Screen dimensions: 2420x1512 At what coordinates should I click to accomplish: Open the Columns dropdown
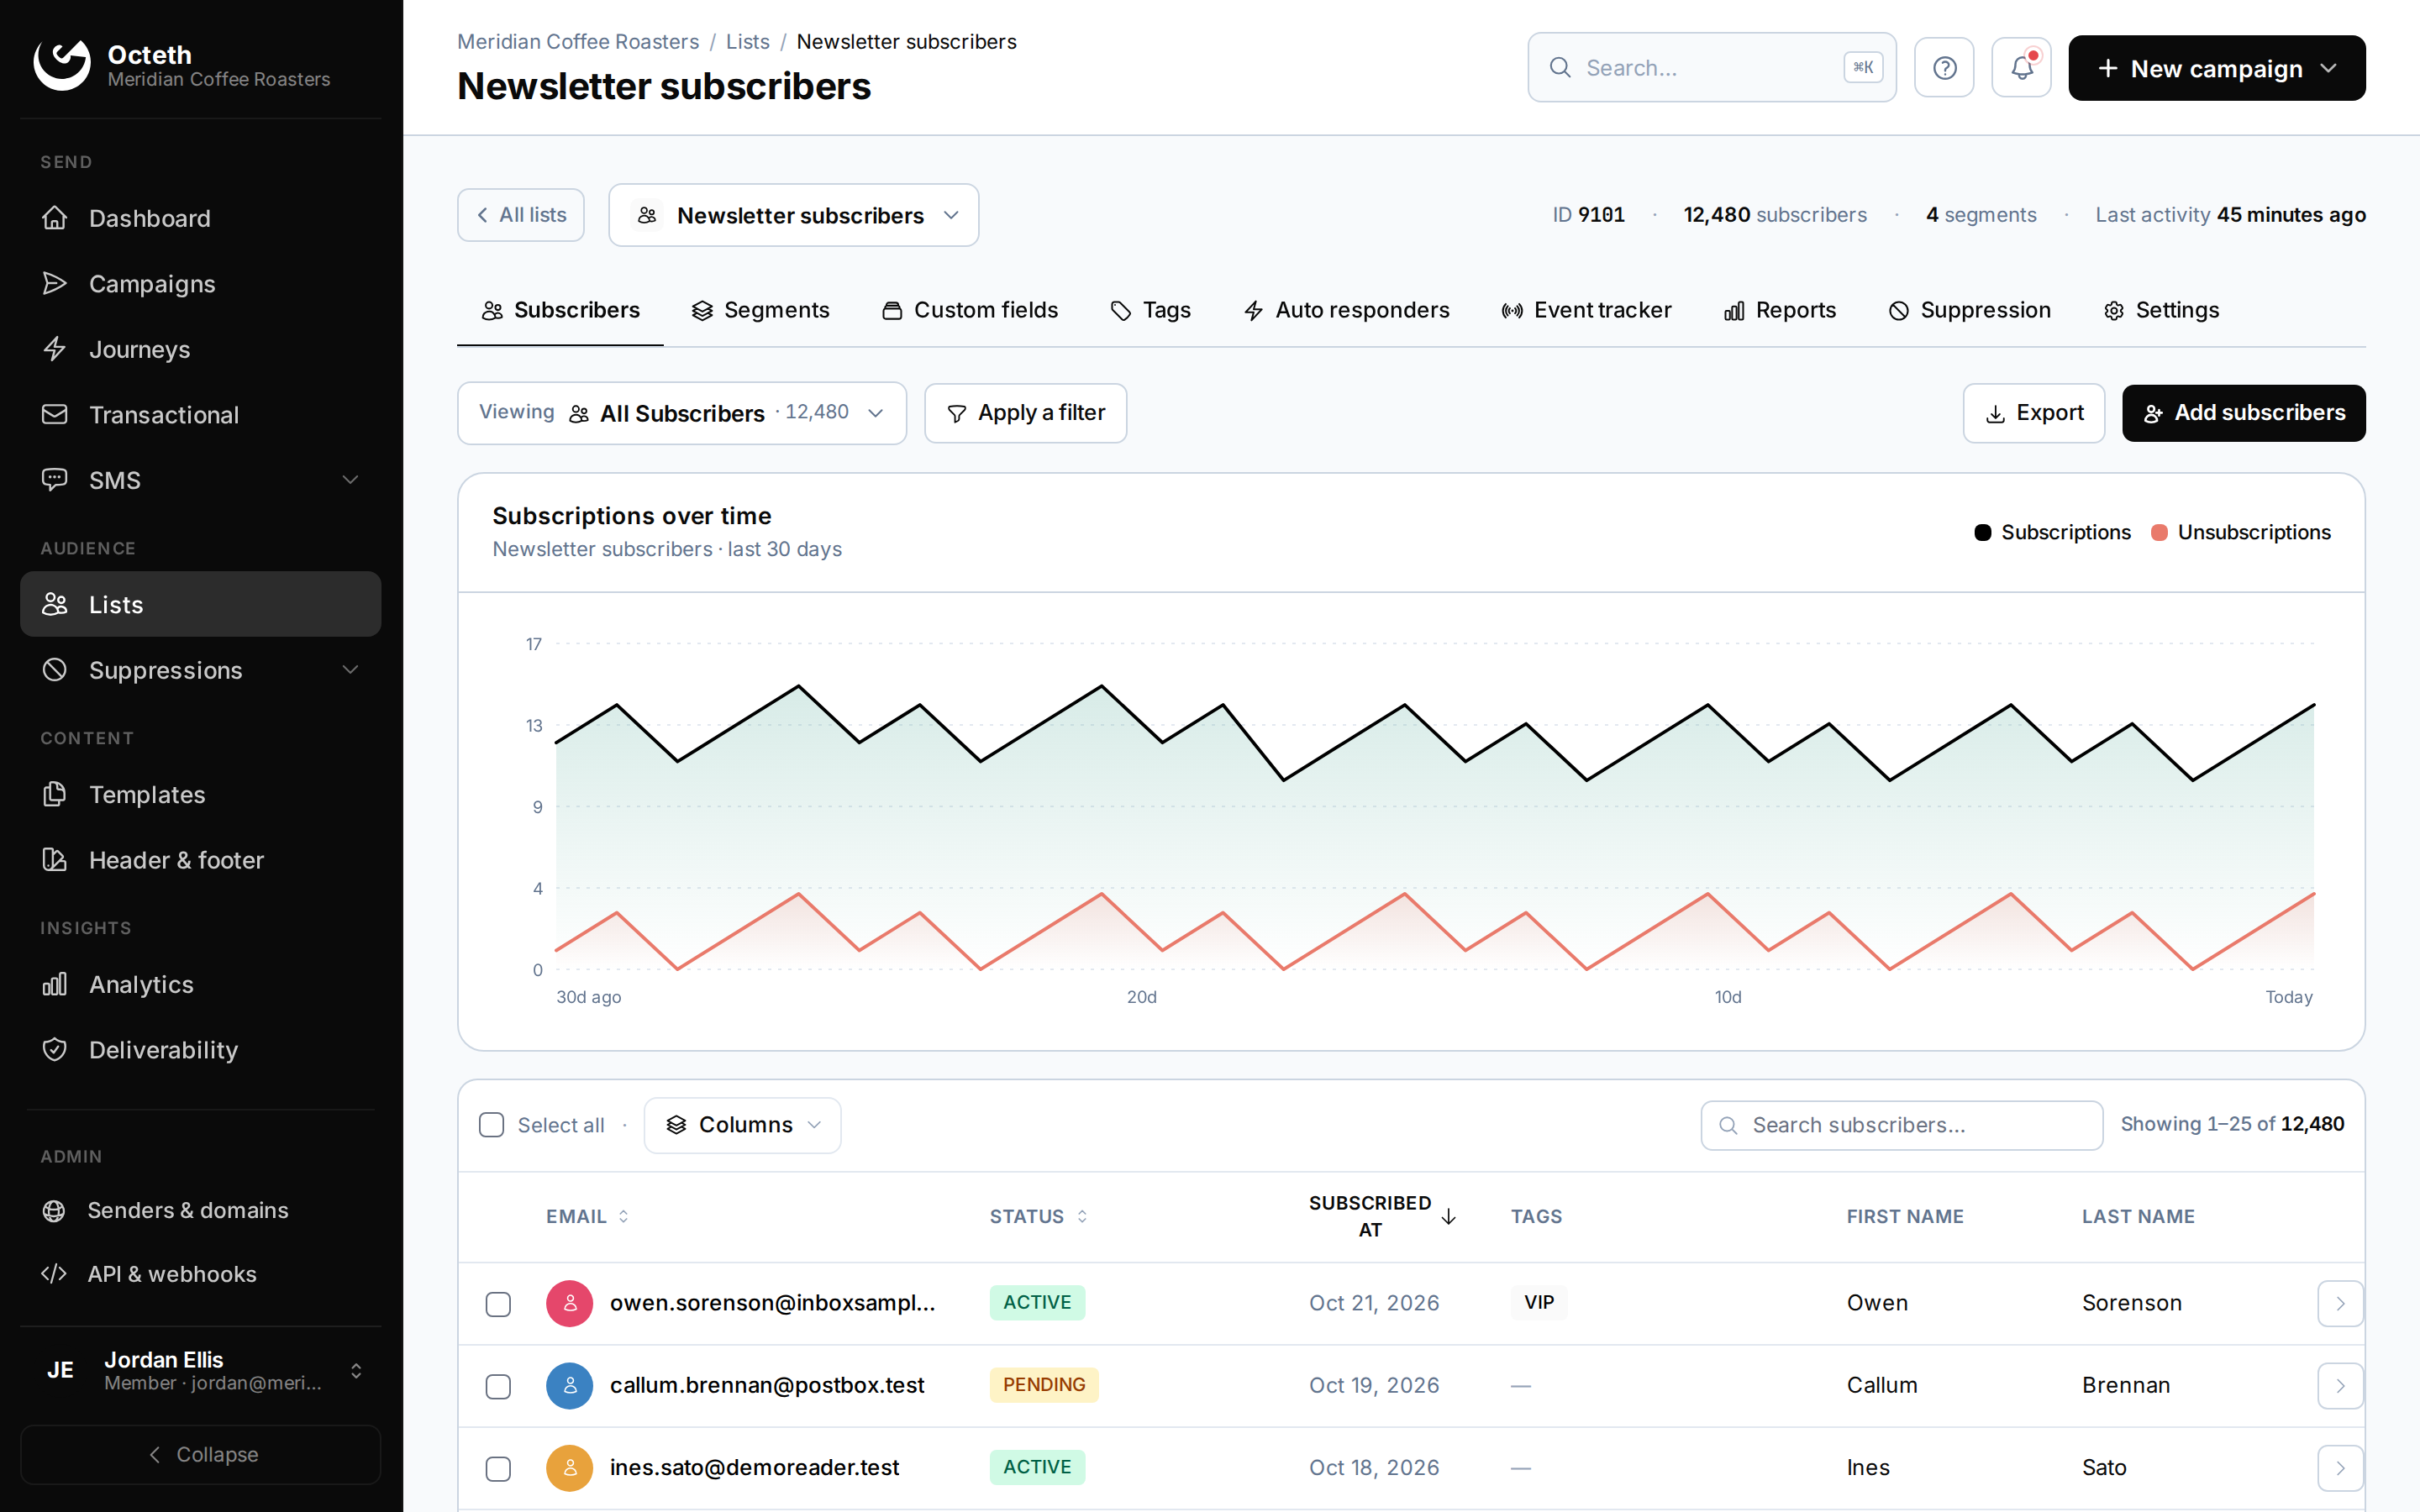(743, 1125)
